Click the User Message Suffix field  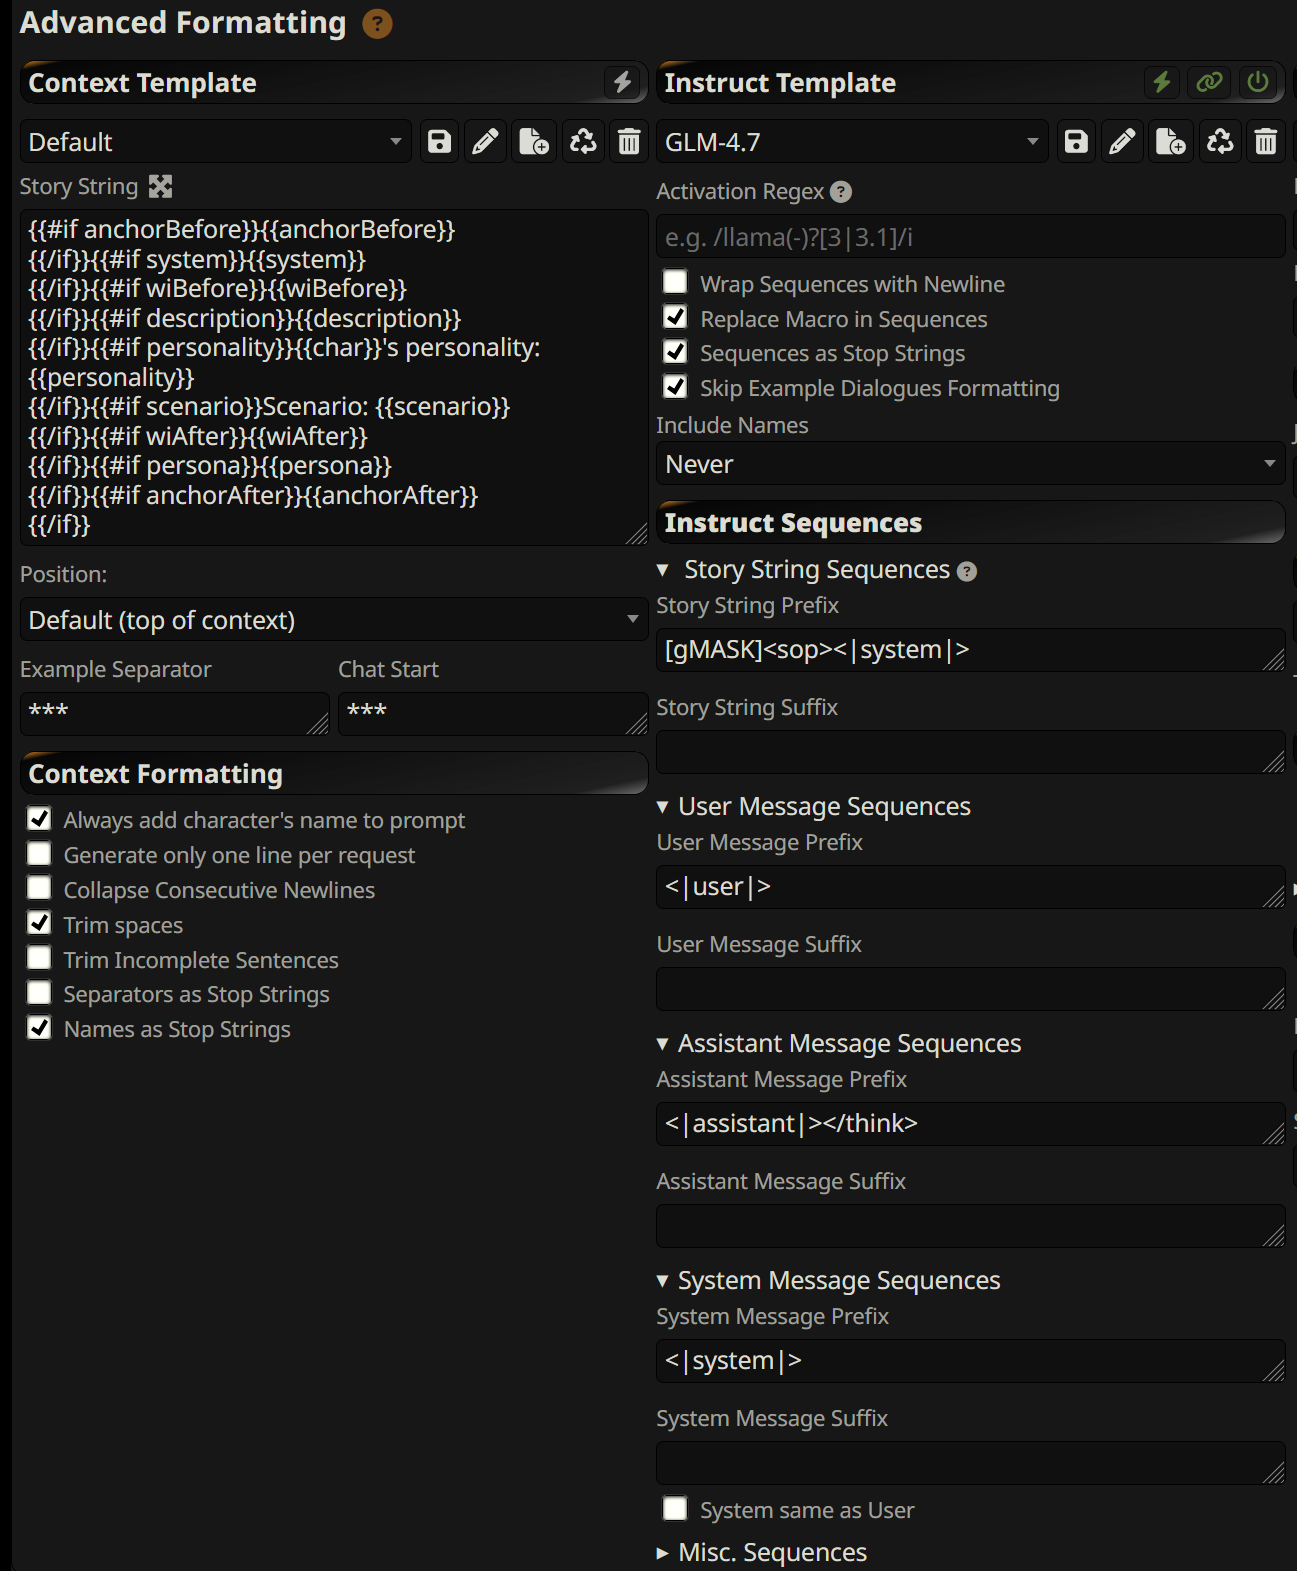tap(970, 989)
